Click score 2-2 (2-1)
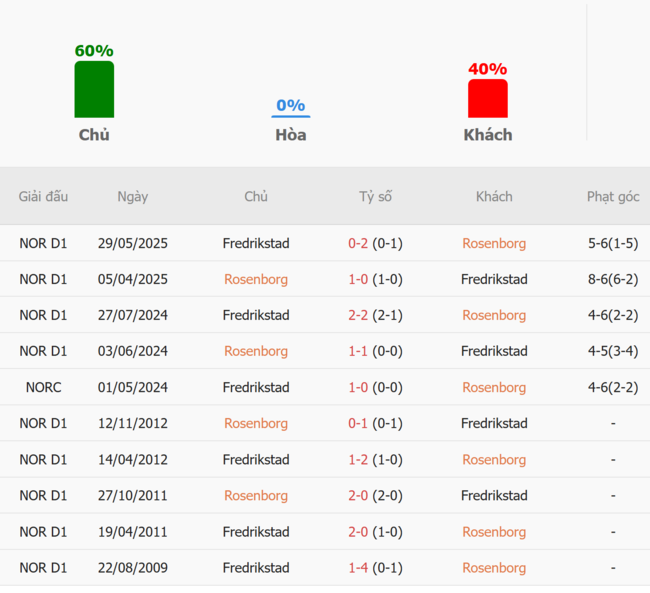Screen dimensions: 650x593 (x=375, y=315)
